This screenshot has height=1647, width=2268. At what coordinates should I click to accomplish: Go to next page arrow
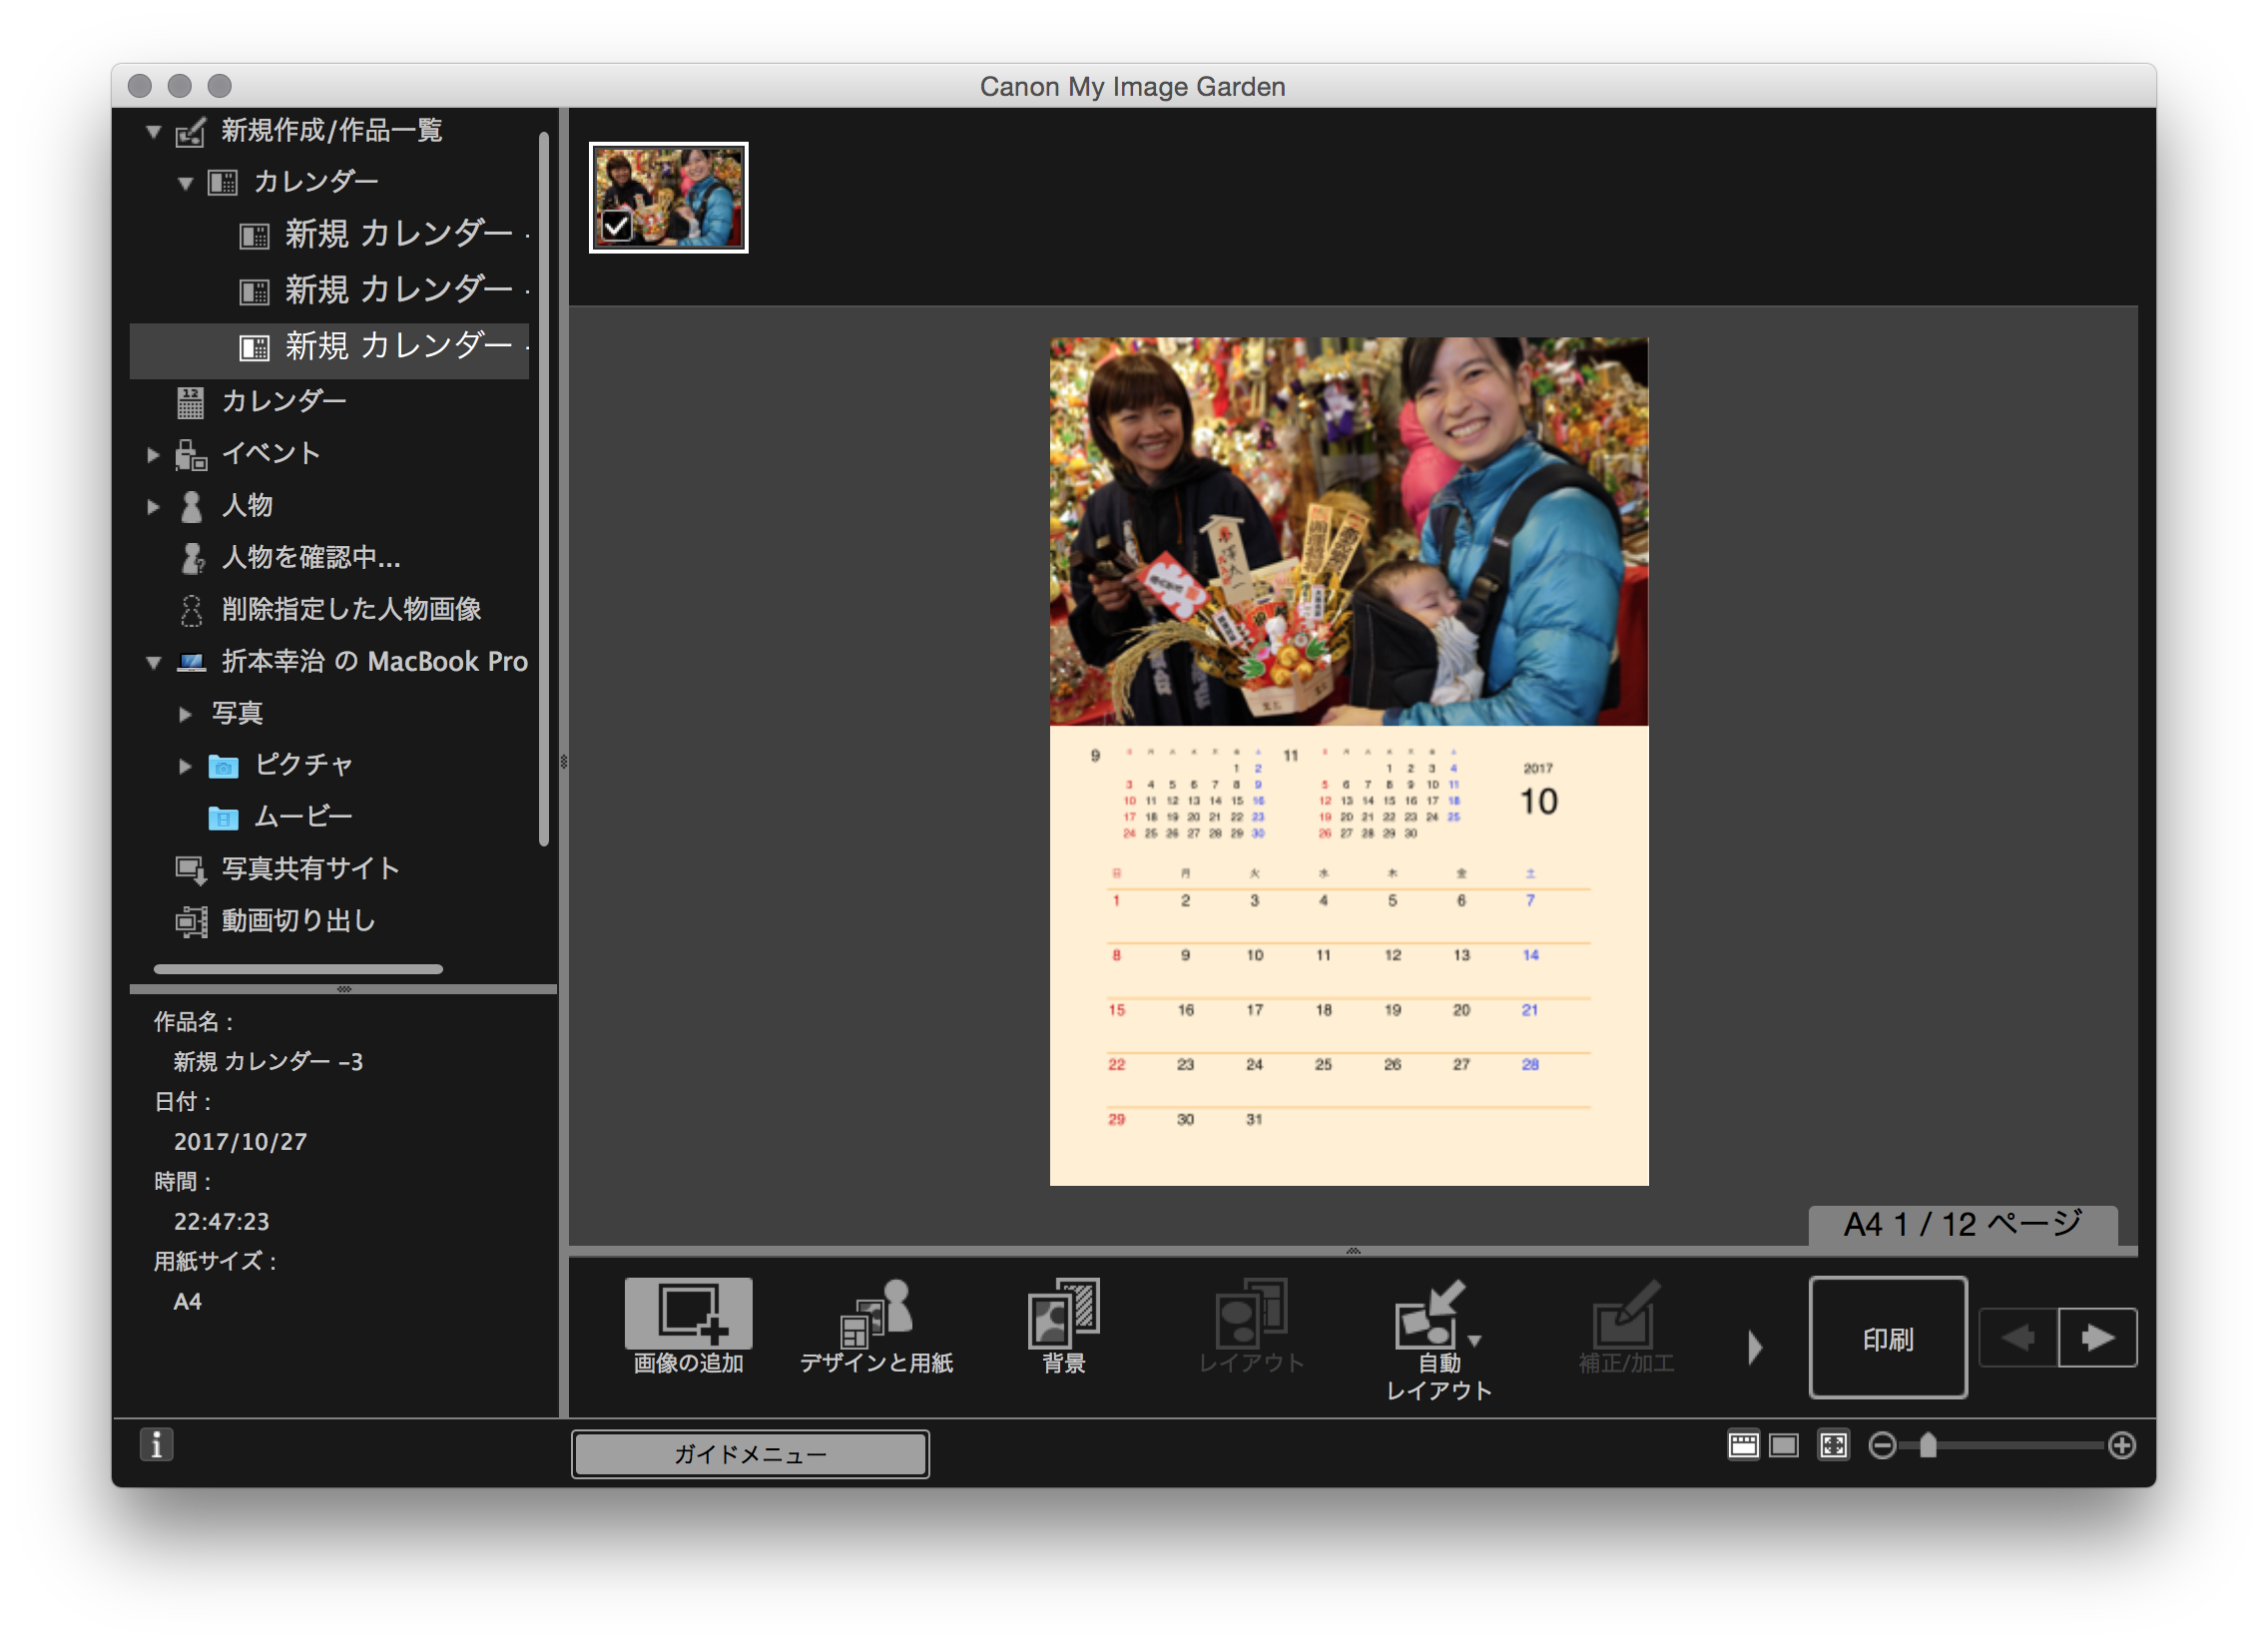2097,1337
